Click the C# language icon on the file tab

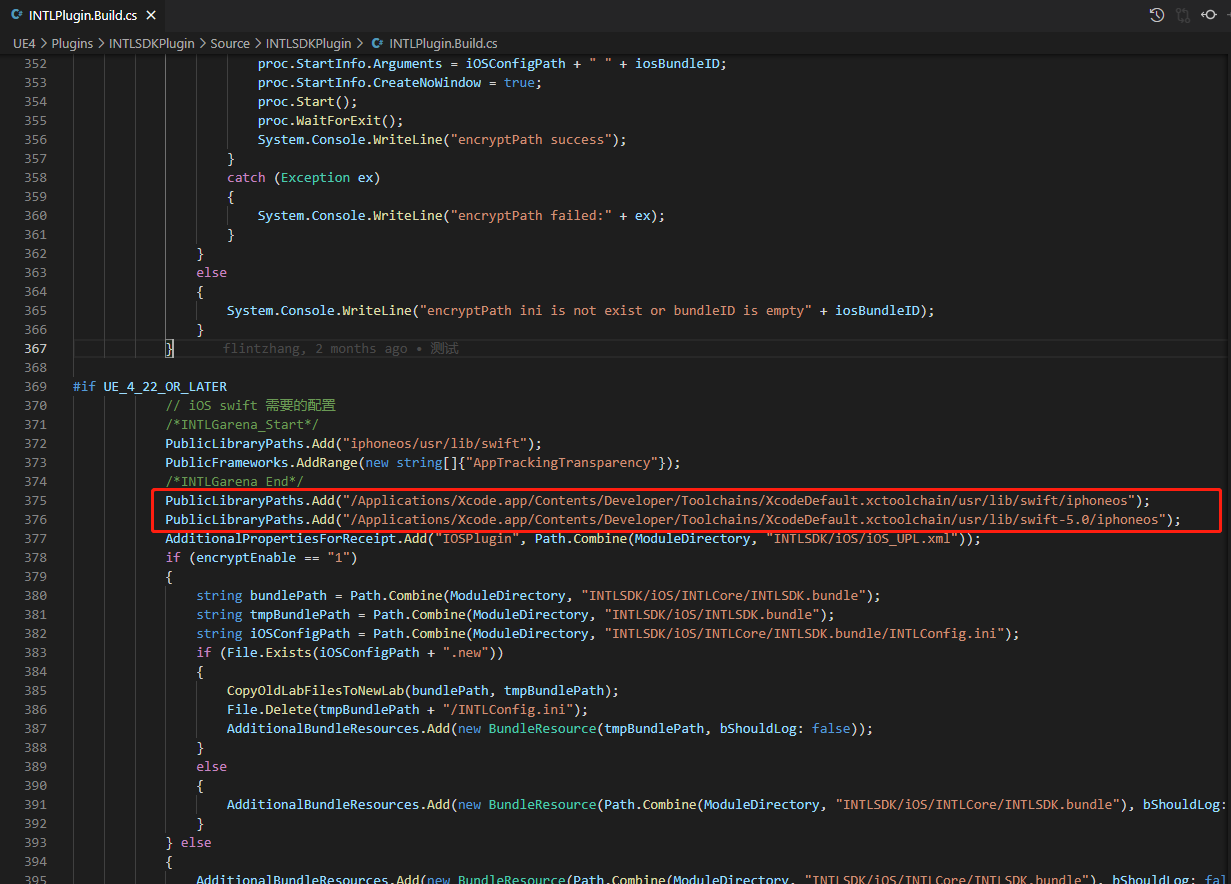(17, 15)
